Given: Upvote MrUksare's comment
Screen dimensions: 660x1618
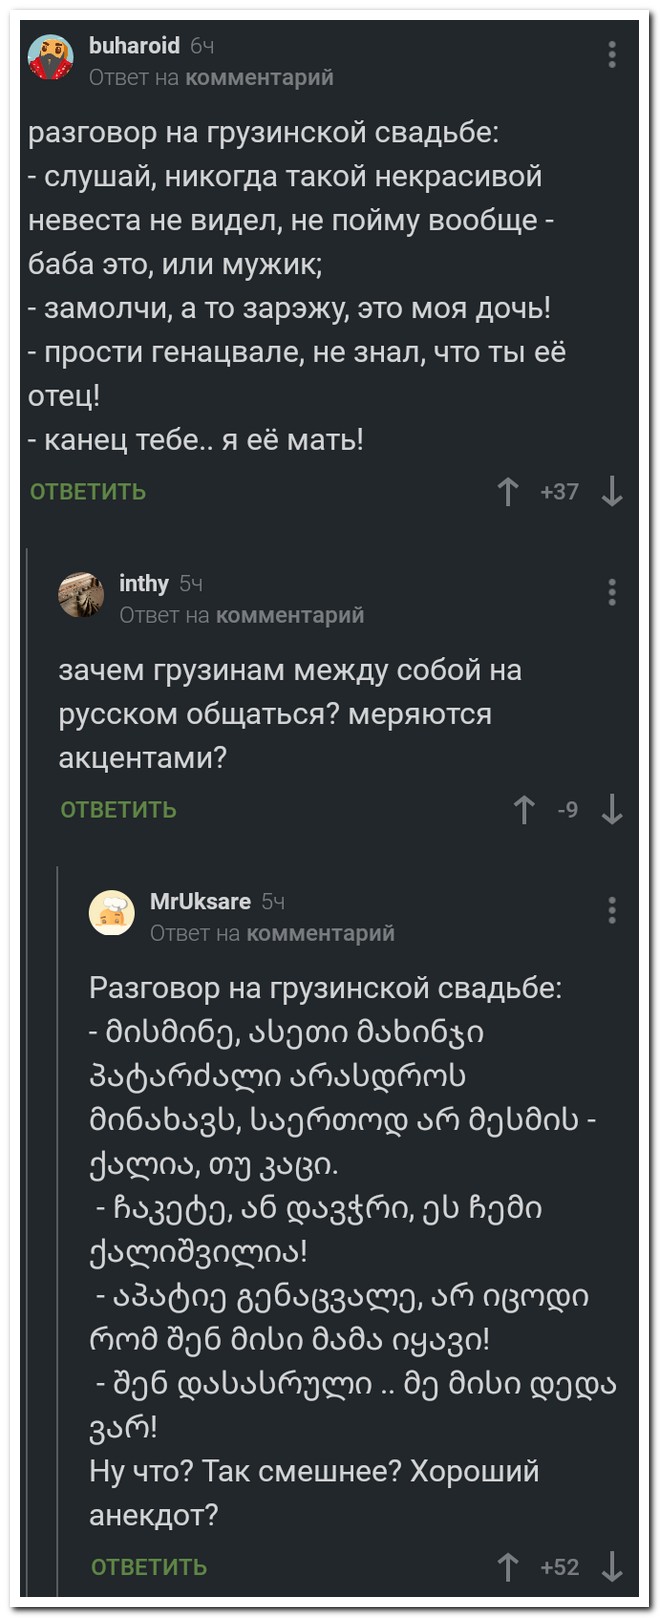Looking at the screenshot, I should (x=508, y=1566).
